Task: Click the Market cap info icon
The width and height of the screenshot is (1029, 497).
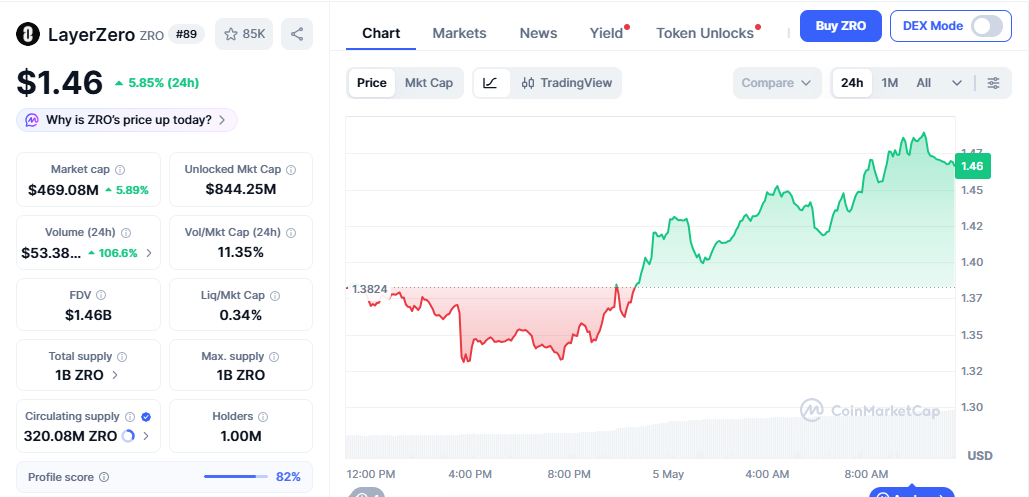Action: tap(119, 169)
